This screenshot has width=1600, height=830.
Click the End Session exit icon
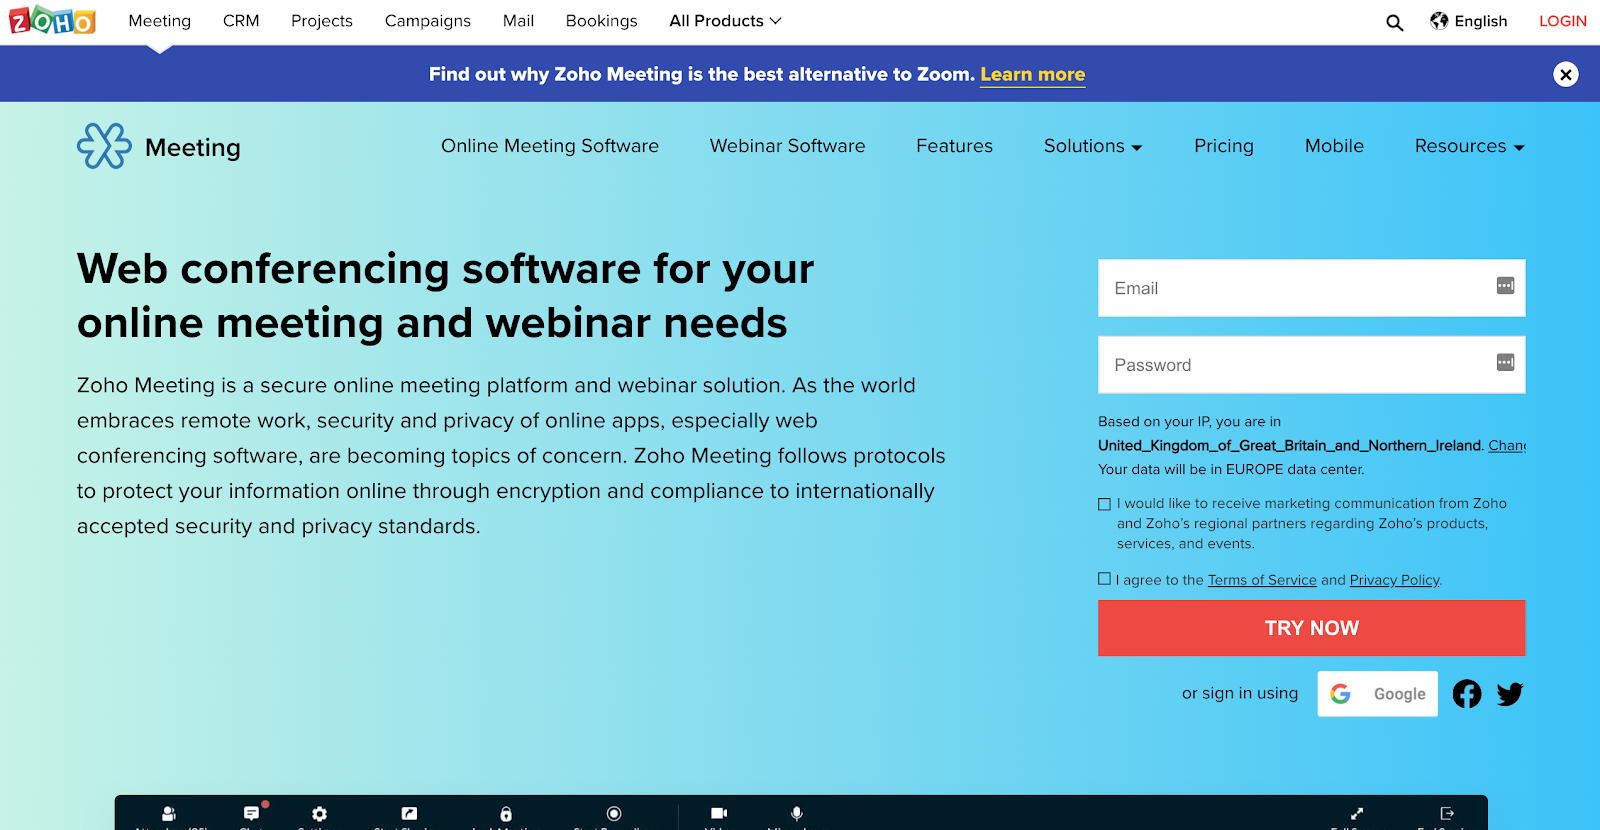click(x=1447, y=814)
